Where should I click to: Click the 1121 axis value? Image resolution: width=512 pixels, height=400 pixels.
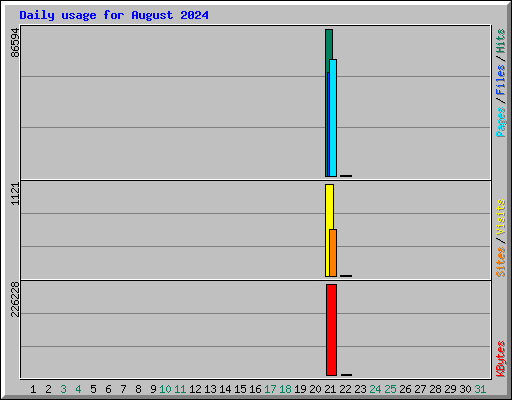pyautogui.click(x=15, y=194)
